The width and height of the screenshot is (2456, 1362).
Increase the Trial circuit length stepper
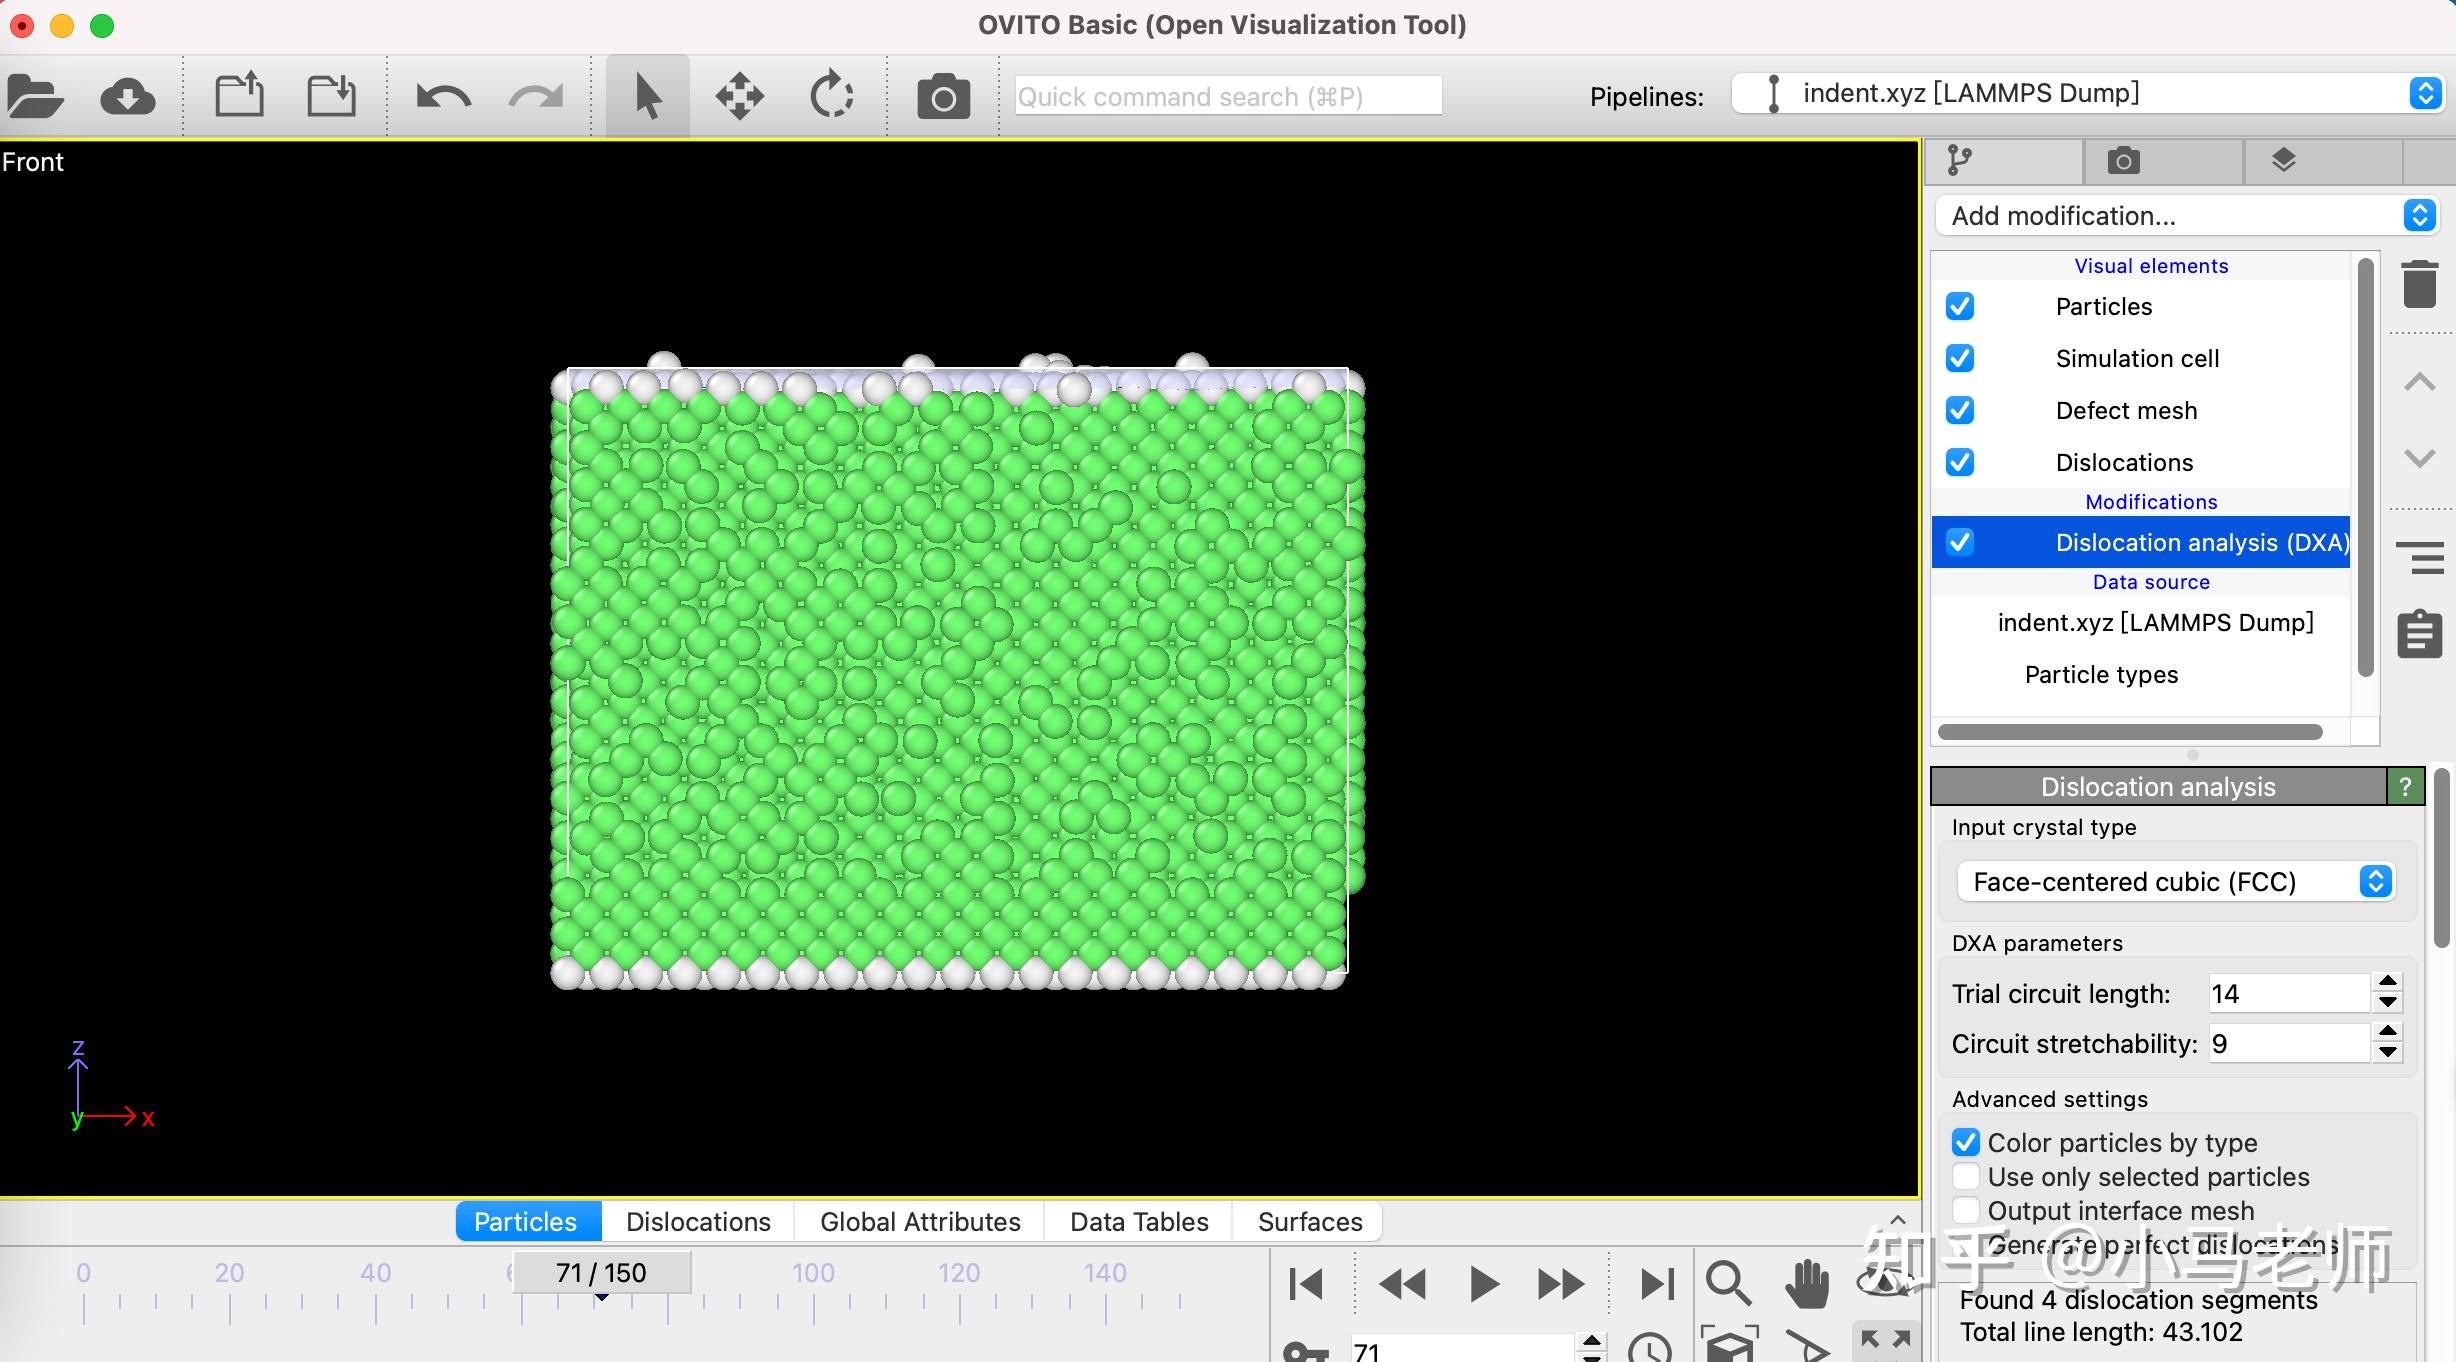(x=2388, y=982)
